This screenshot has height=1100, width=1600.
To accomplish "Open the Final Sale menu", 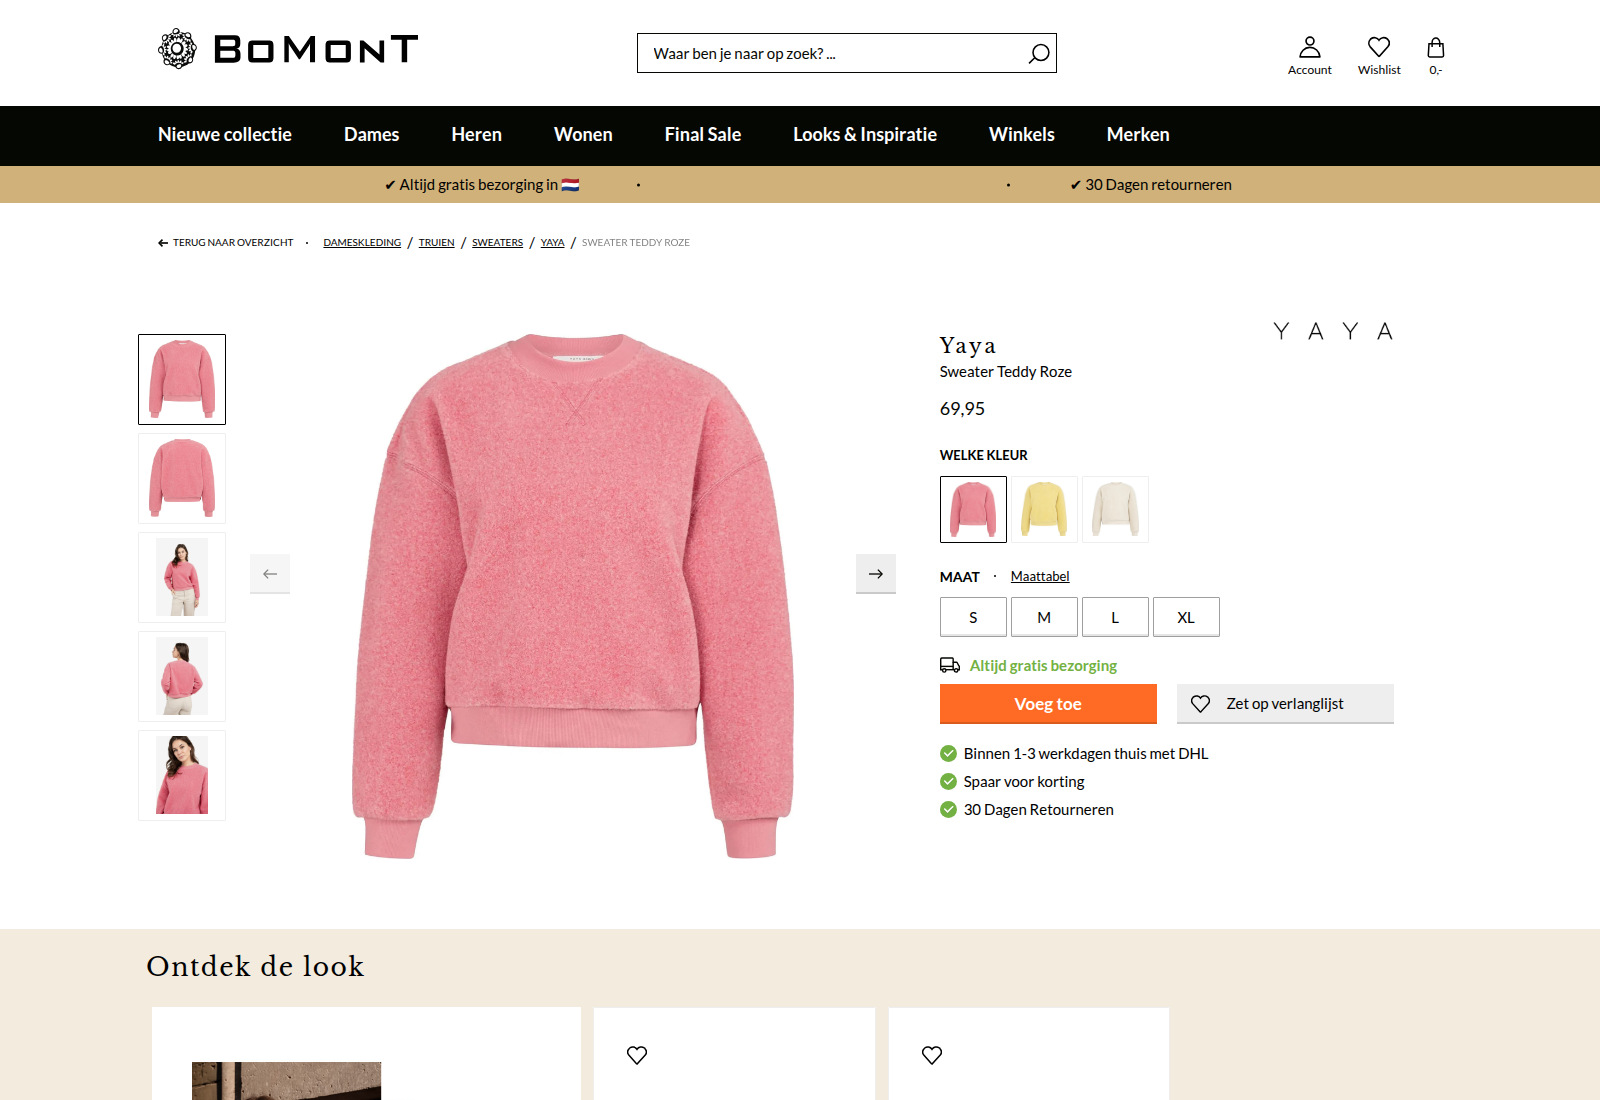I will 702,135.
